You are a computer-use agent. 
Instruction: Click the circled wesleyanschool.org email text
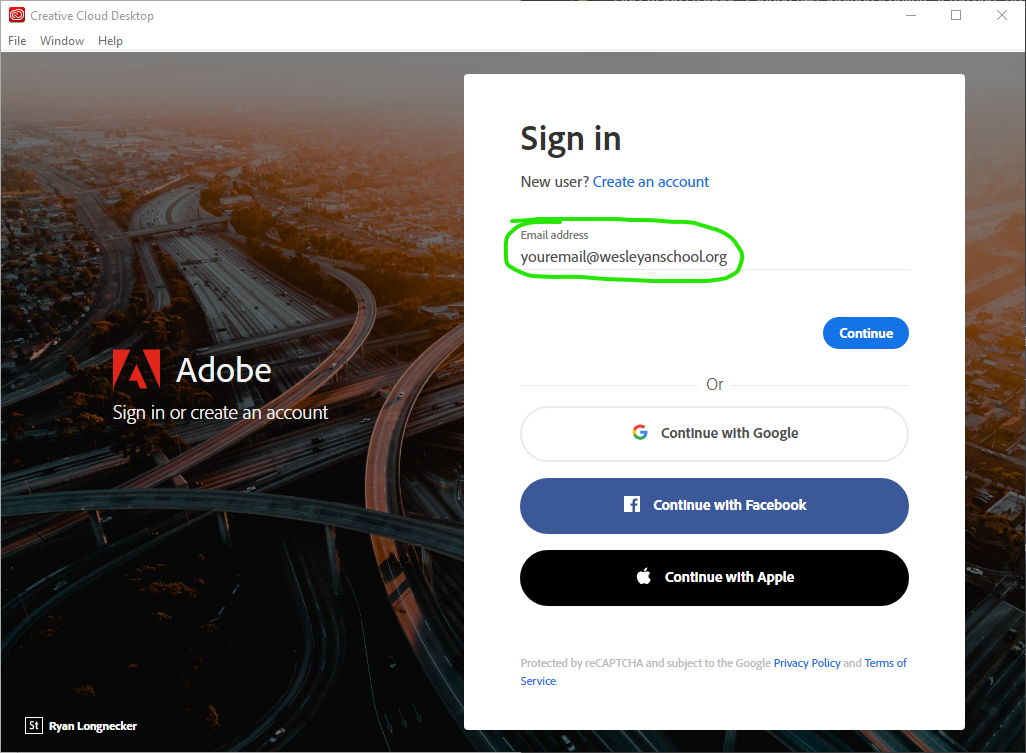(623, 256)
